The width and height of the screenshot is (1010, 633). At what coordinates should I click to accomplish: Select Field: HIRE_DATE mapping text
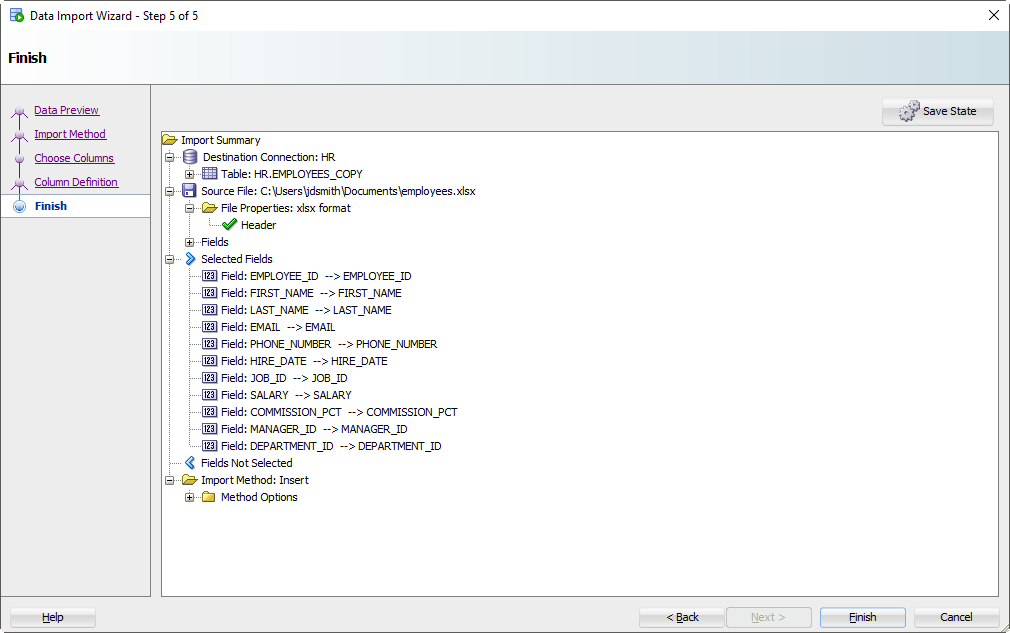(x=304, y=361)
